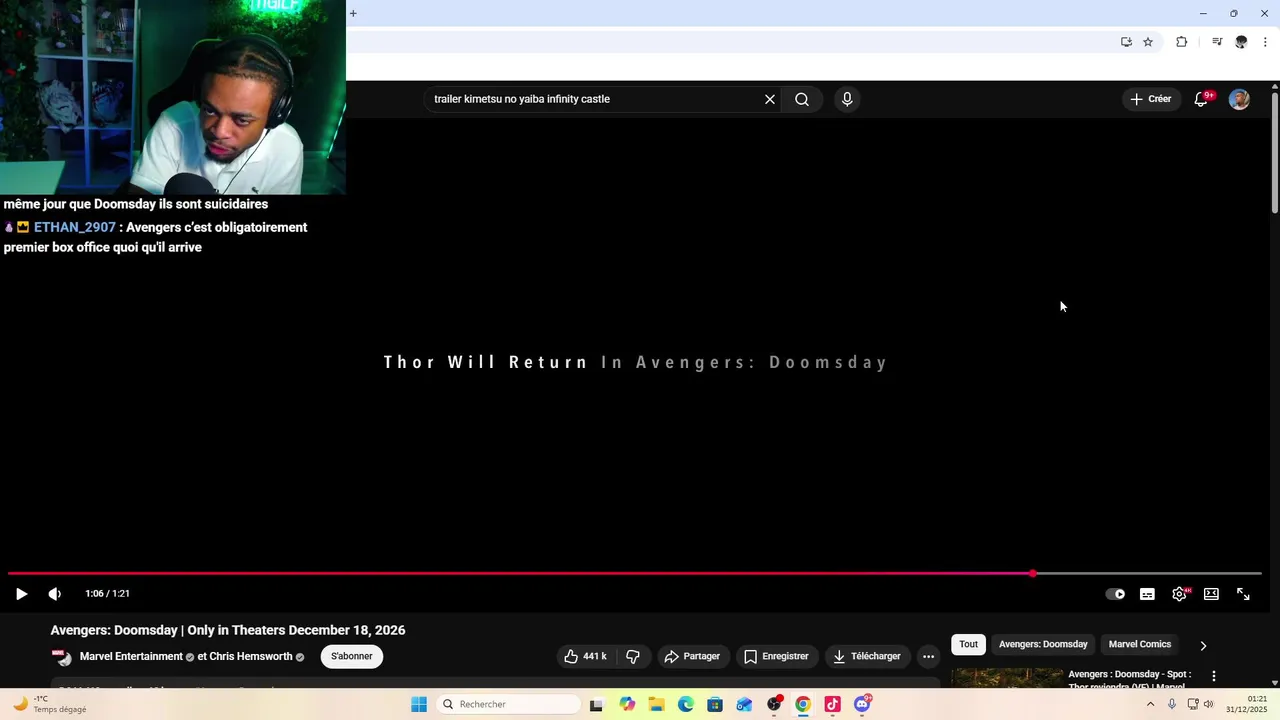The image size is (1280, 720).
Task: Open Chrome profile avatar
Action: click(x=1241, y=42)
